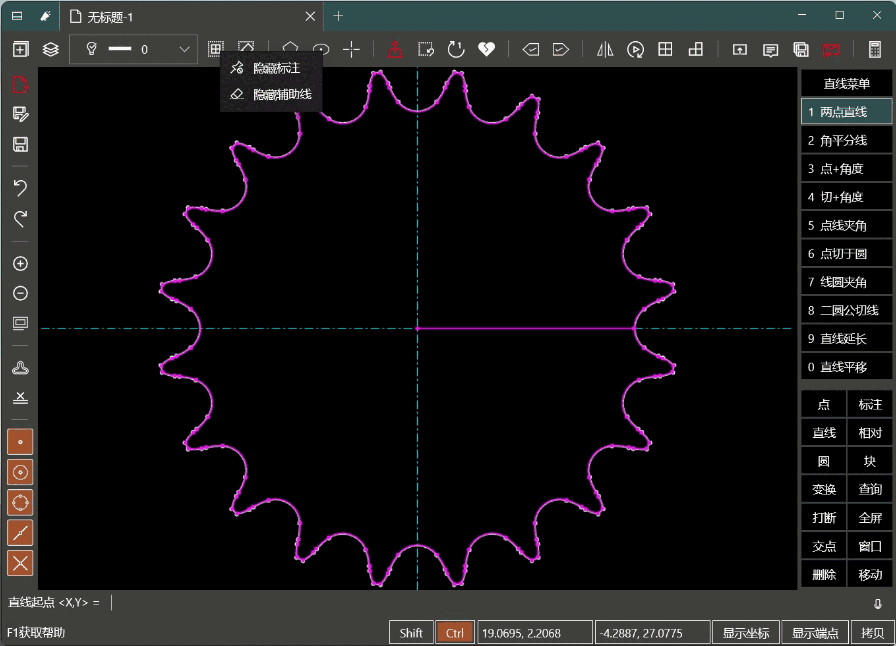Toggle the endpoint snap point button
The width and height of the screenshot is (896, 646).
click(20, 441)
